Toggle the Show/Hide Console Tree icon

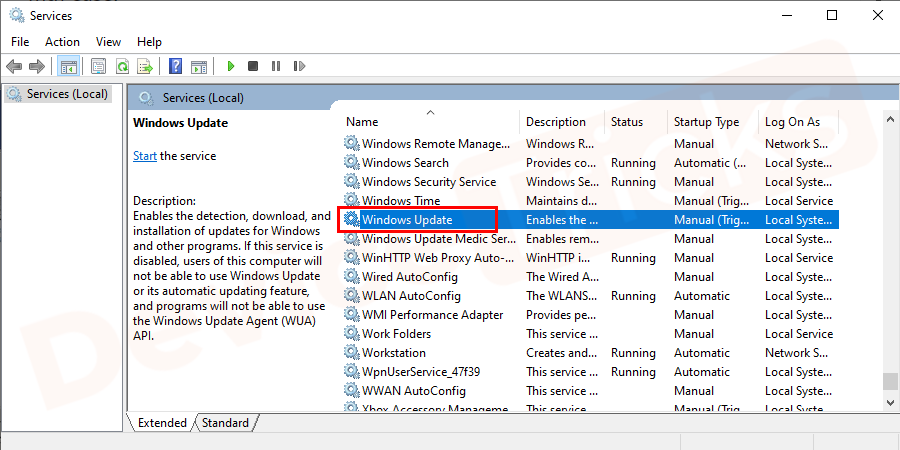pyautogui.click(x=69, y=67)
